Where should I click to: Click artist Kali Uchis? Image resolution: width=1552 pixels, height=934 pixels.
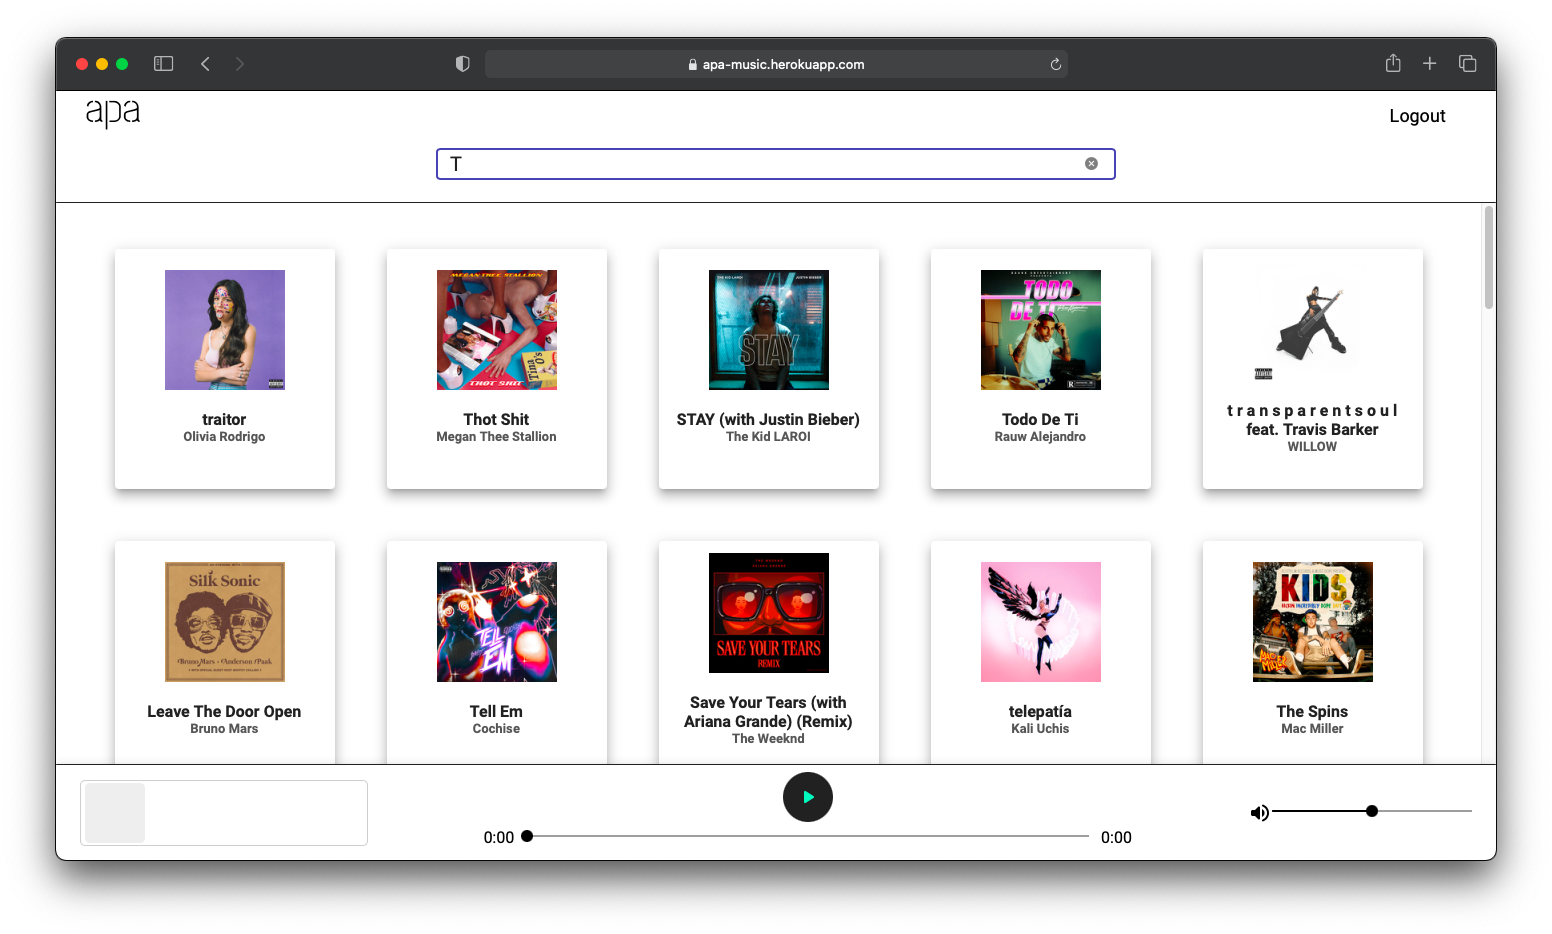1040,729
